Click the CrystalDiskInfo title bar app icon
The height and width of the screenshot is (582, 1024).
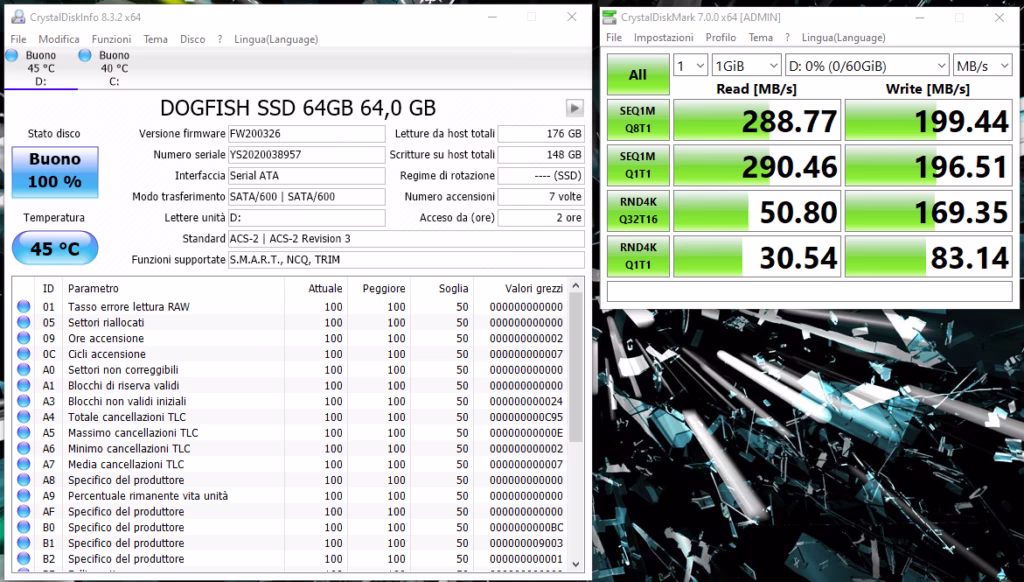tap(19, 17)
